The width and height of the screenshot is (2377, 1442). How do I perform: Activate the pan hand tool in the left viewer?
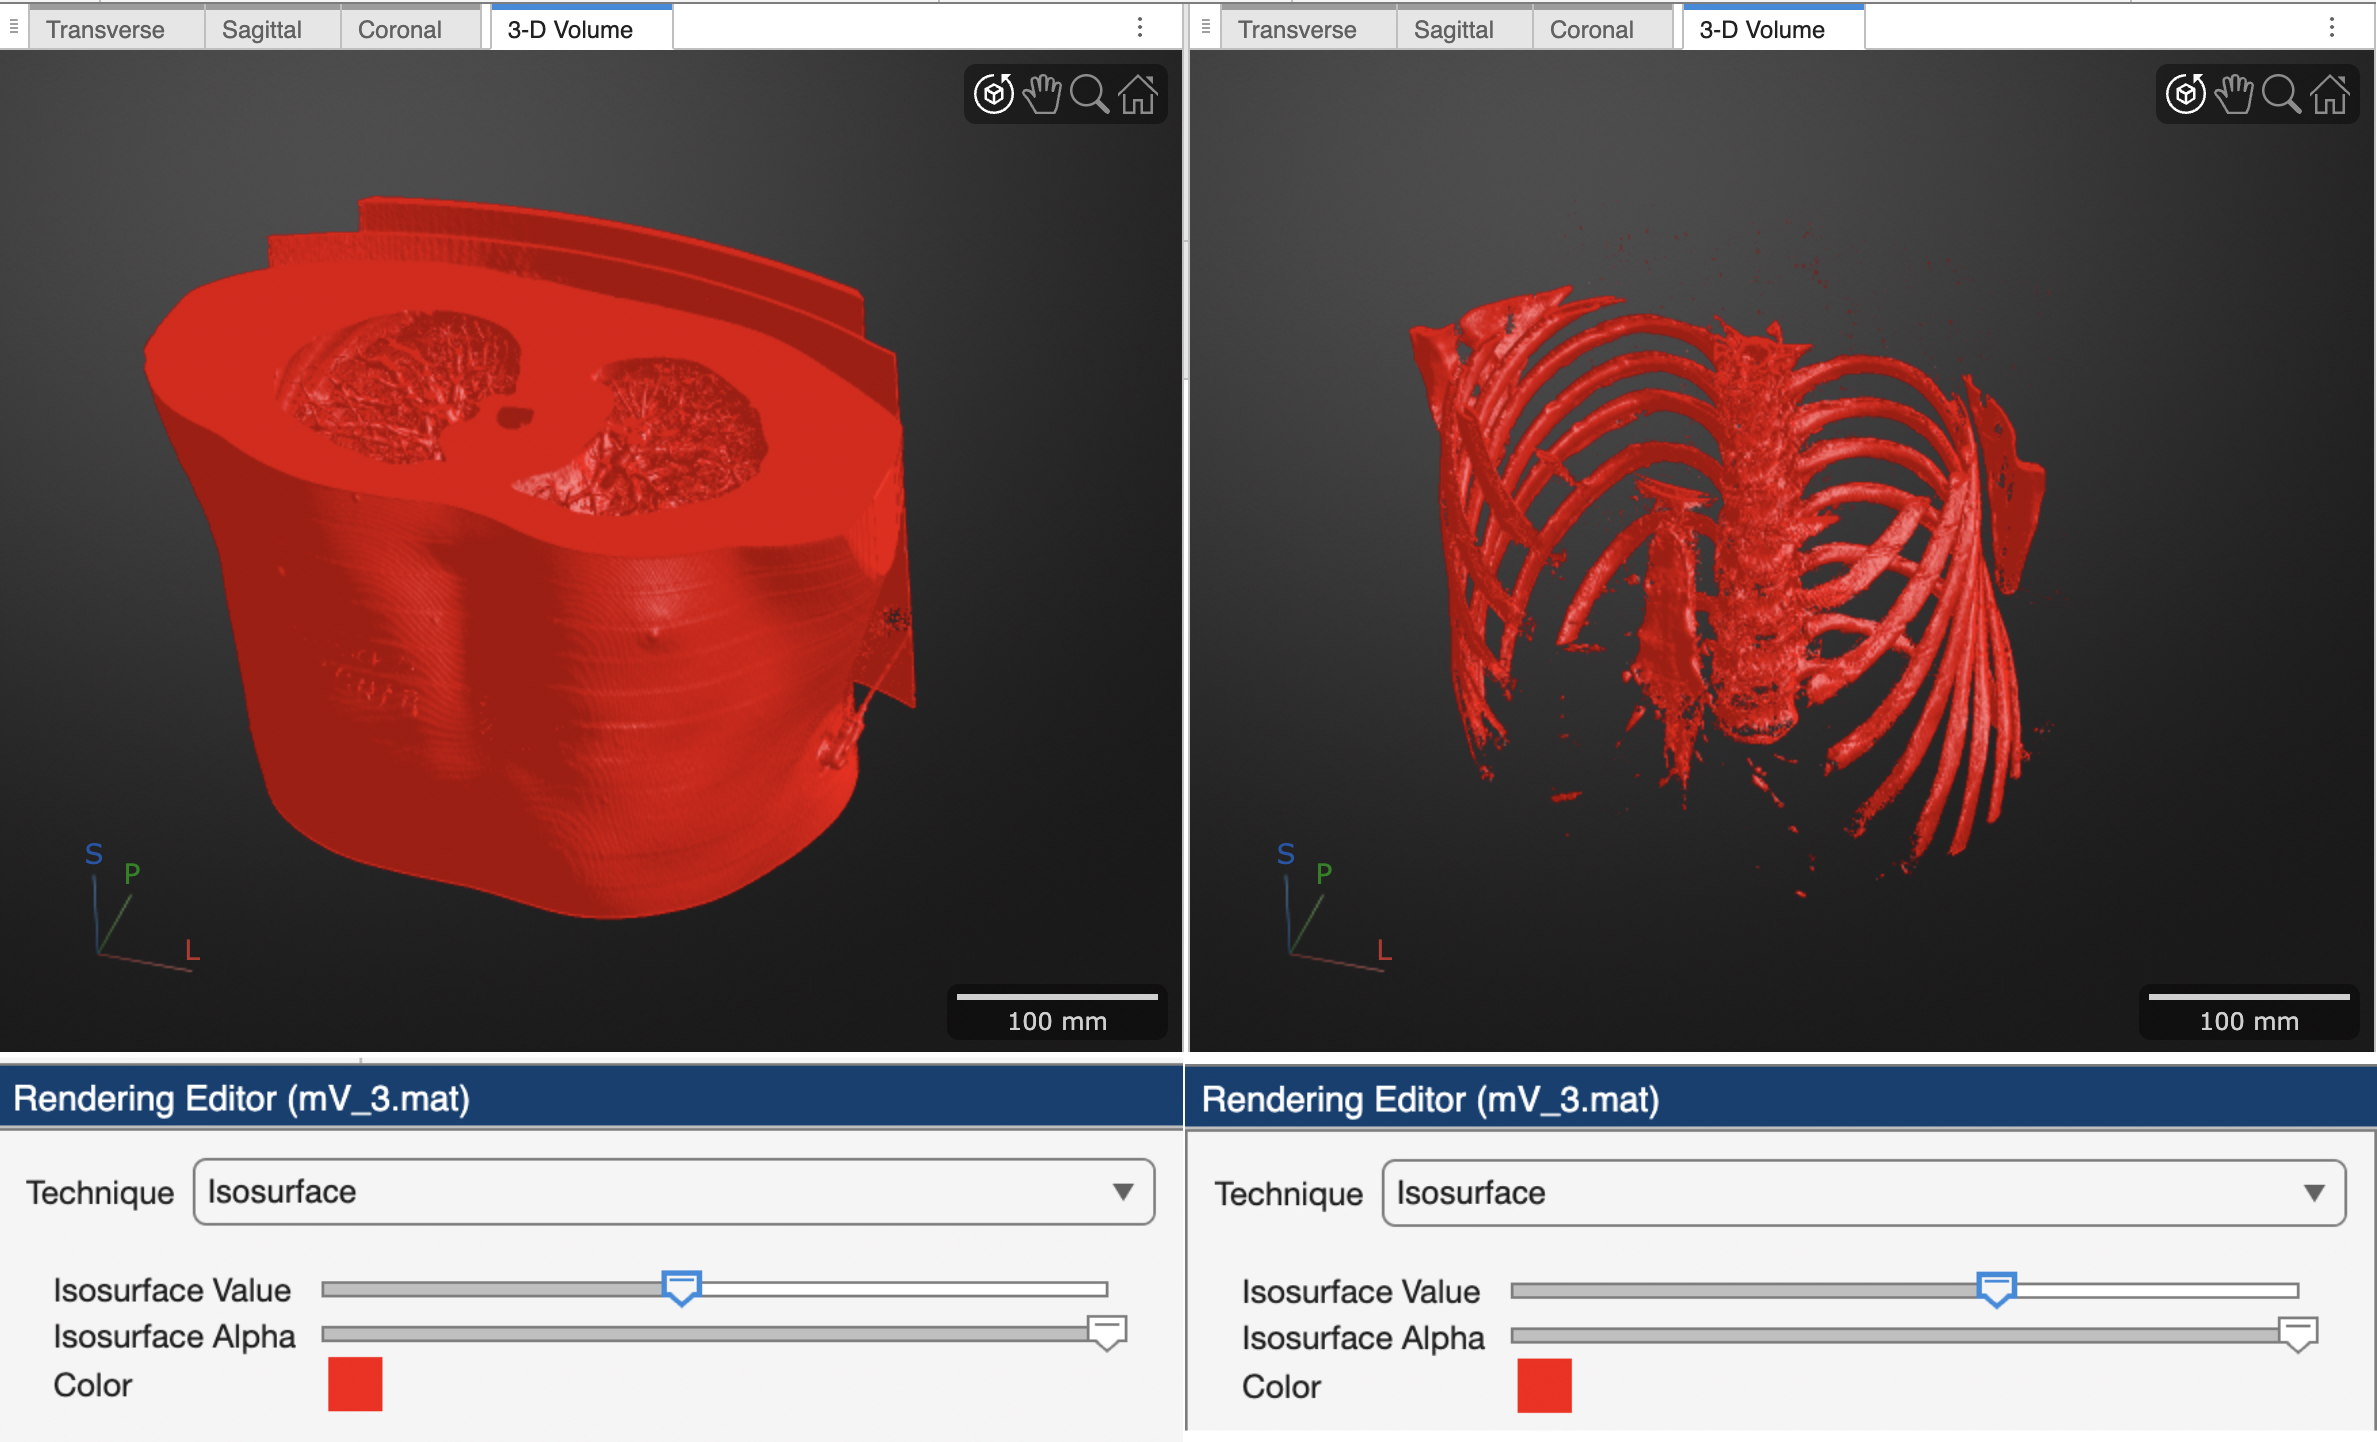[1041, 93]
